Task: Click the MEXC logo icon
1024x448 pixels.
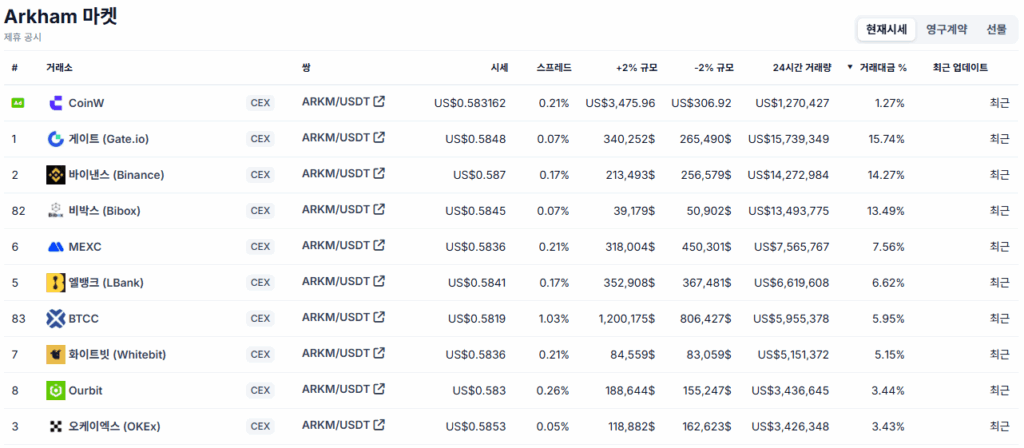Action: click(x=56, y=247)
